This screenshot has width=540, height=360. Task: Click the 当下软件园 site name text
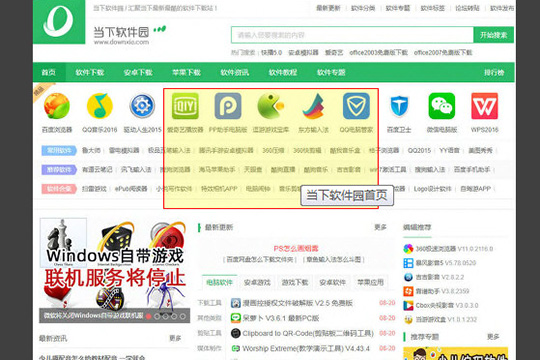click(121, 32)
